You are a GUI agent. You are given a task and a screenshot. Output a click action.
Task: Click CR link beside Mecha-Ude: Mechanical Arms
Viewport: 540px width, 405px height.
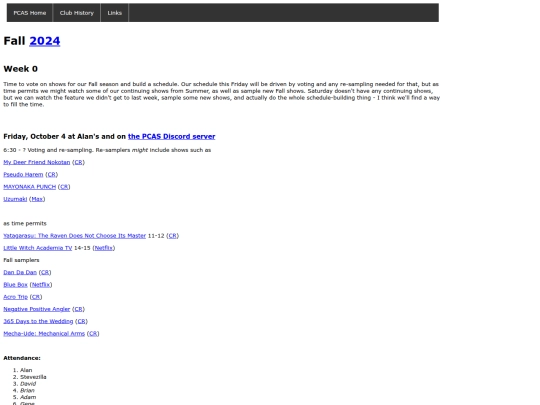click(93, 334)
